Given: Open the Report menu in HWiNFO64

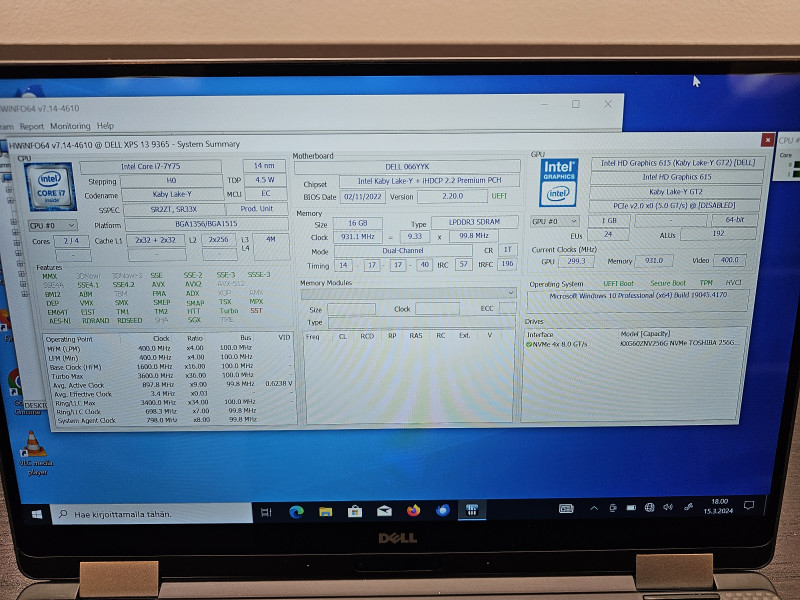Looking at the screenshot, I should click(32, 127).
